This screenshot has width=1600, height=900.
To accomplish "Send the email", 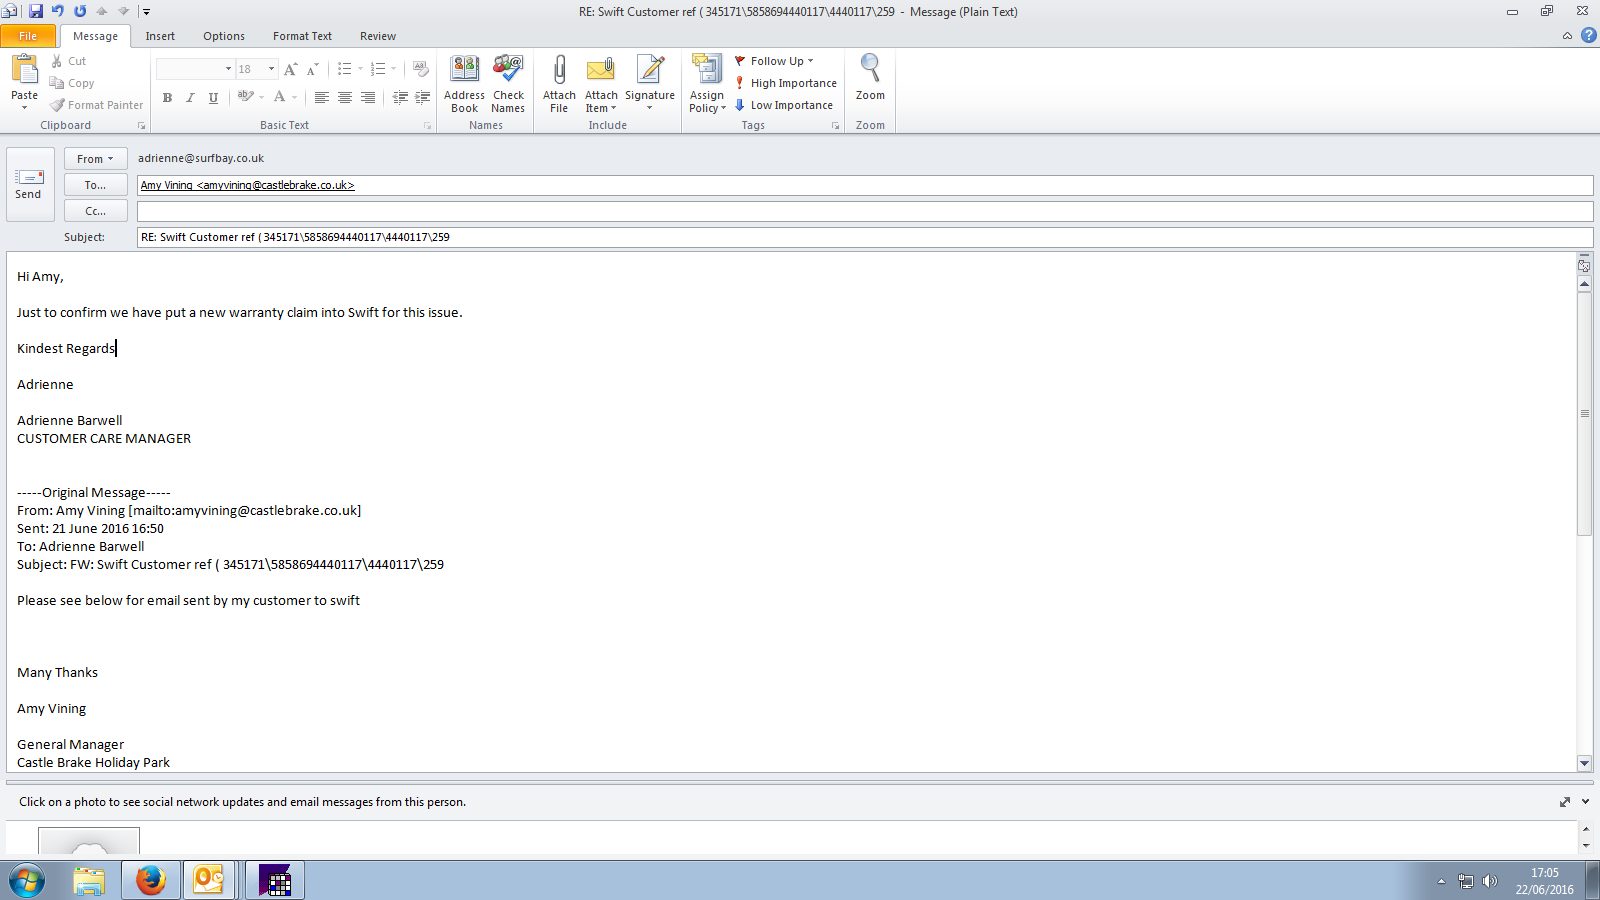I will (x=30, y=184).
